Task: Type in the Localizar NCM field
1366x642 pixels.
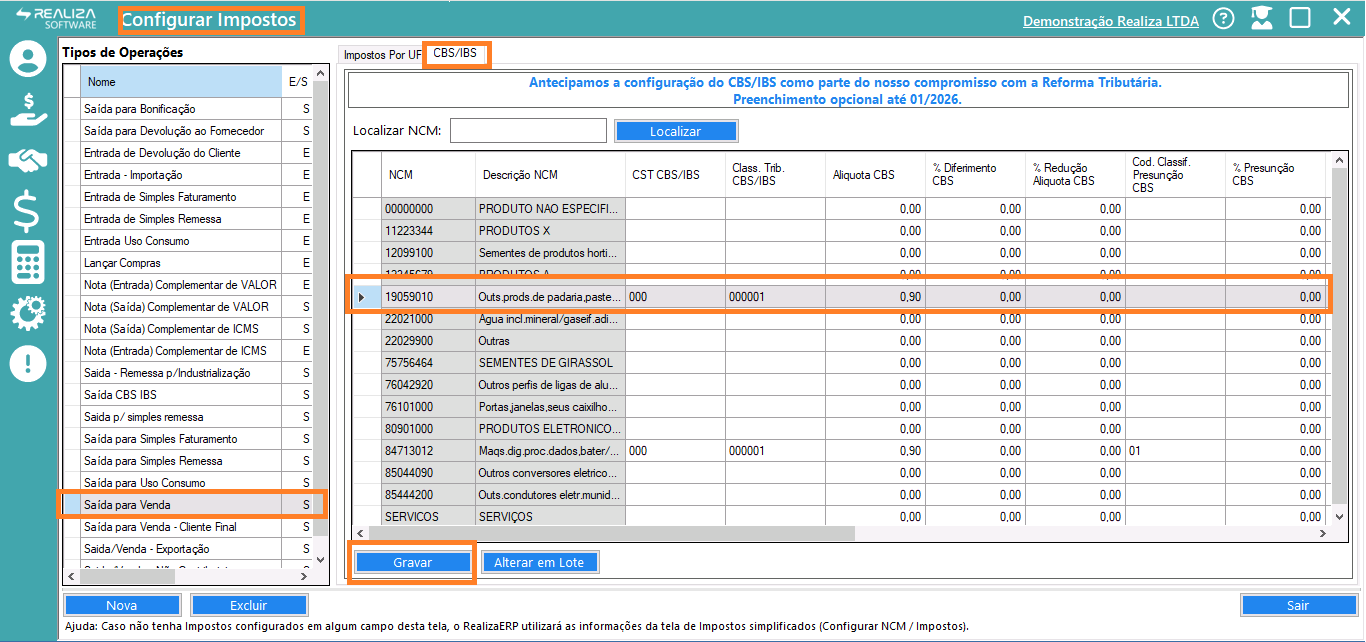Action: [529, 131]
